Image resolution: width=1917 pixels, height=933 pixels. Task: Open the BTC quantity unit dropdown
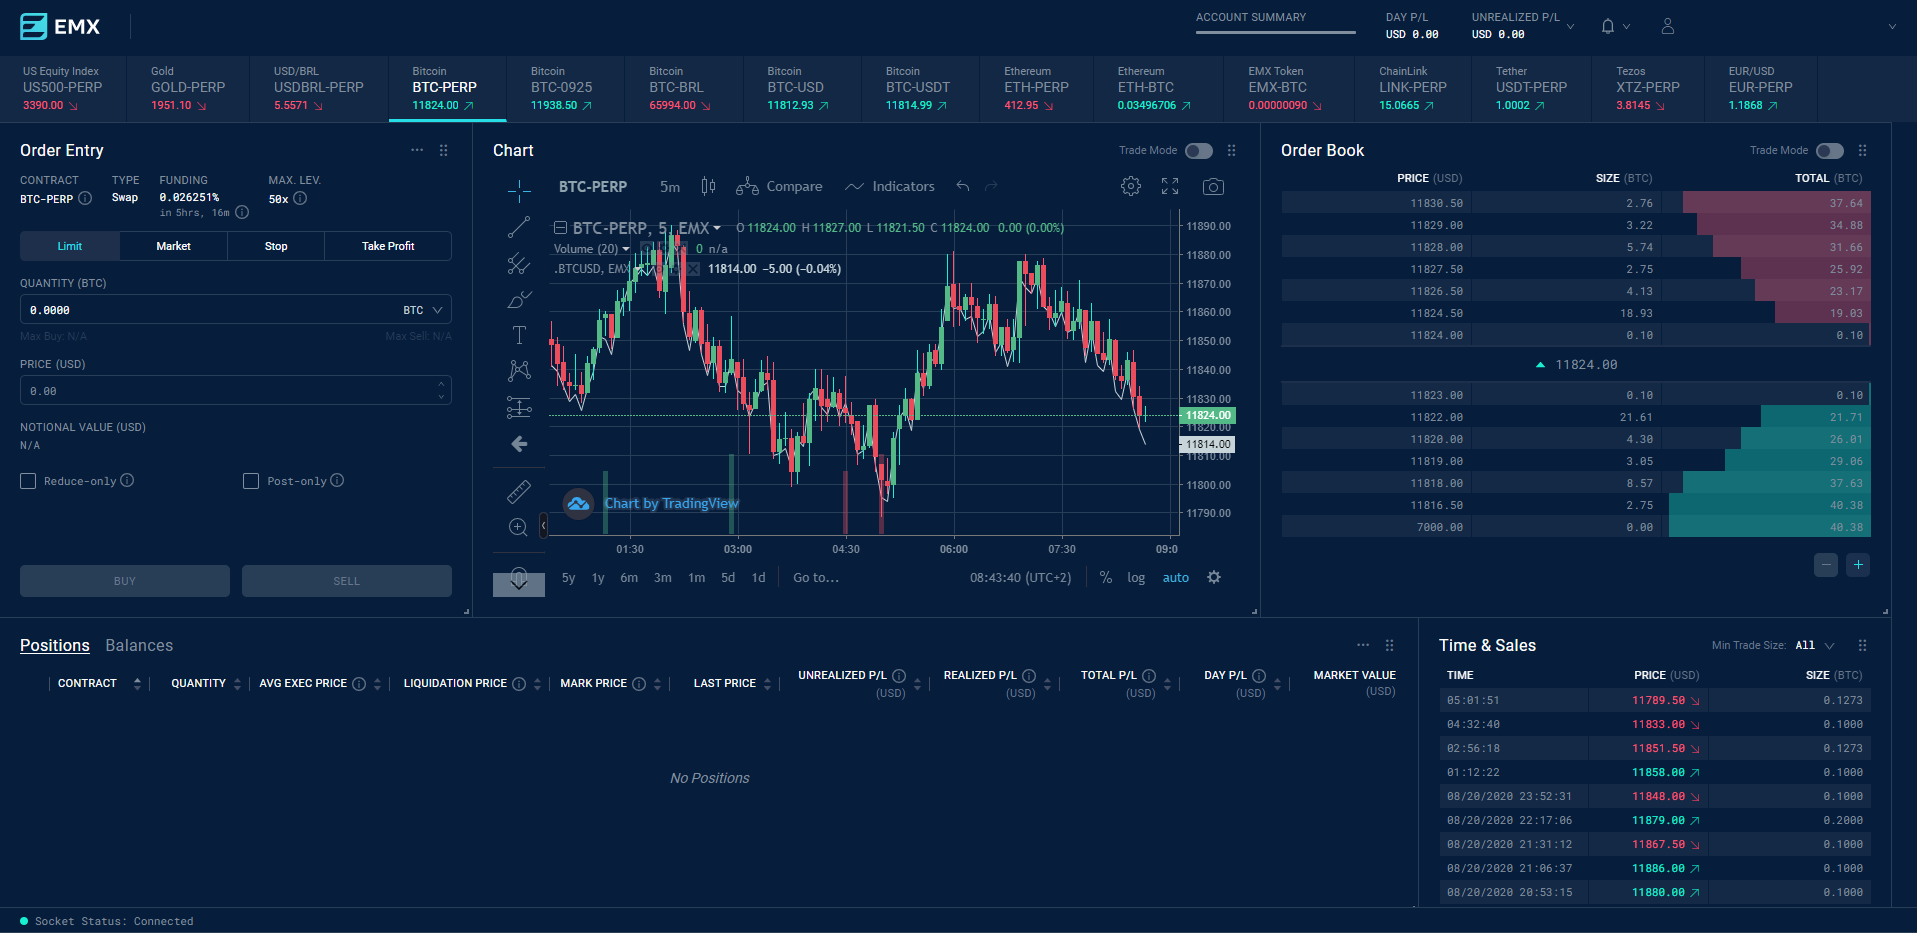pyautogui.click(x=423, y=310)
